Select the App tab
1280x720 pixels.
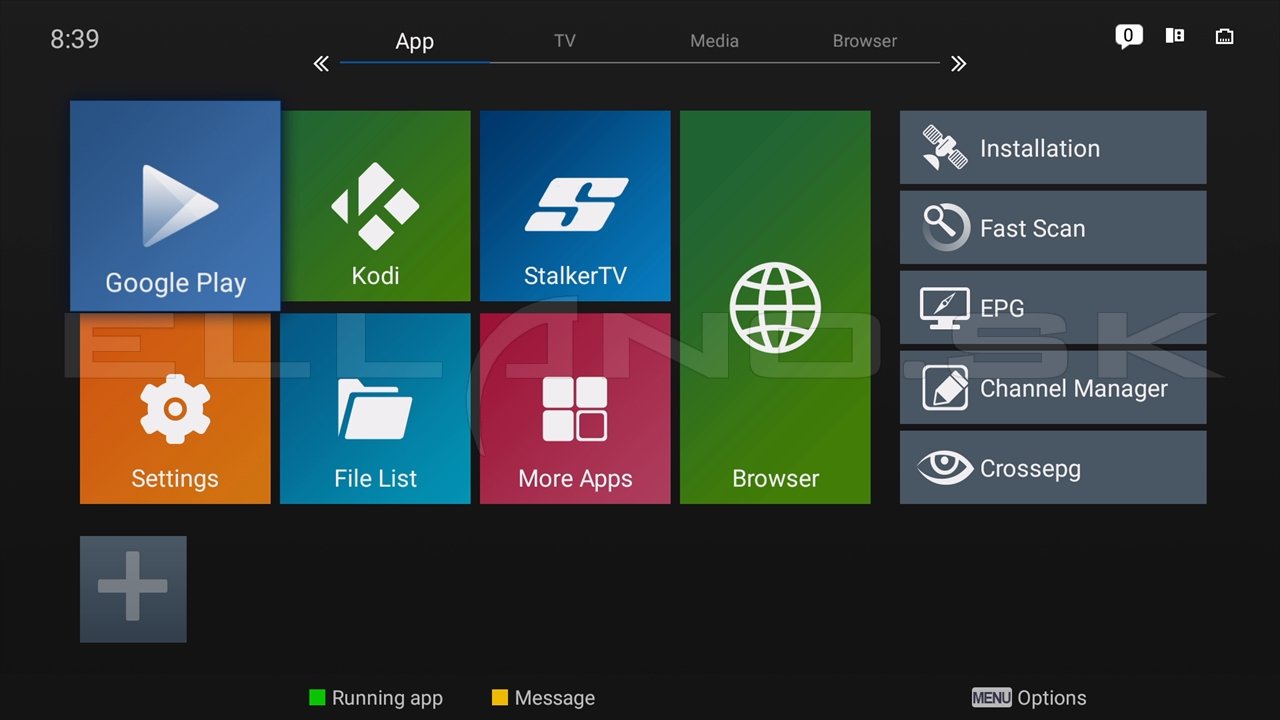[414, 41]
